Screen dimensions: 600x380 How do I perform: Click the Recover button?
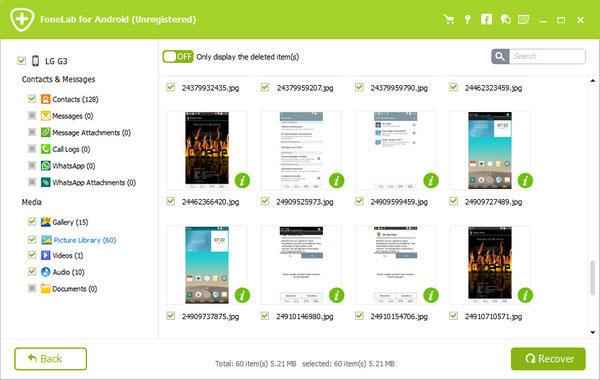click(548, 359)
